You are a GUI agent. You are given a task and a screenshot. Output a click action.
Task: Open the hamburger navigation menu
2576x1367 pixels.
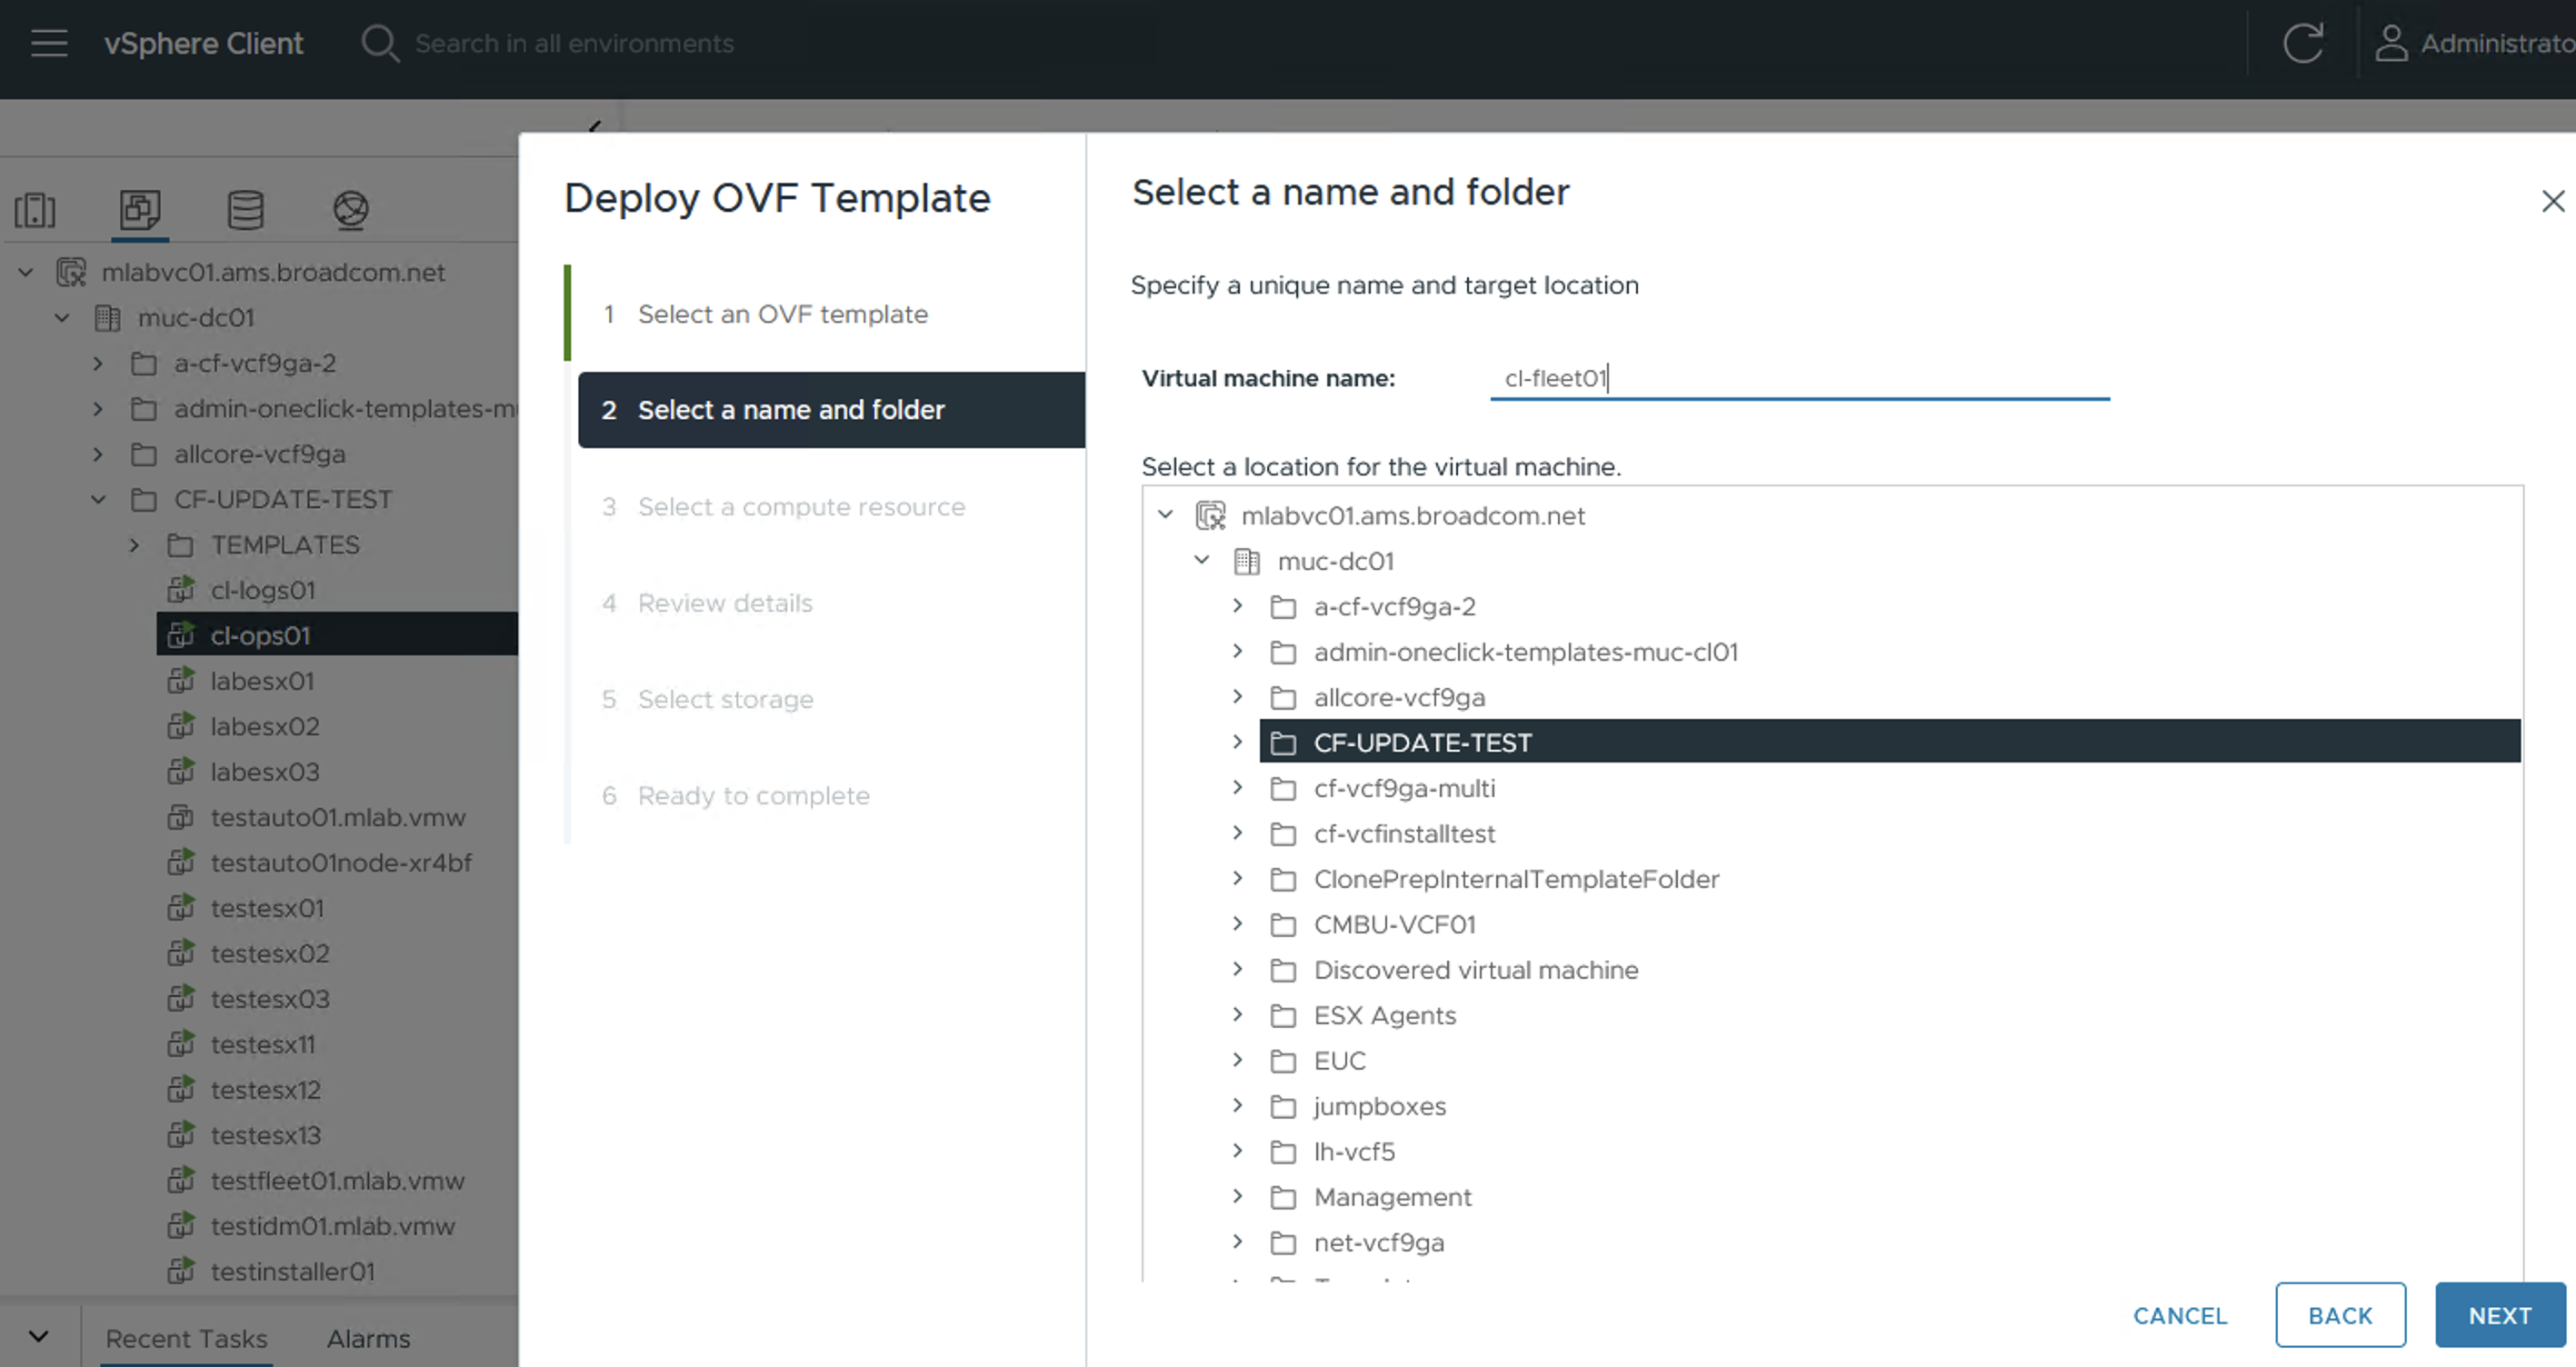(48, 43)
